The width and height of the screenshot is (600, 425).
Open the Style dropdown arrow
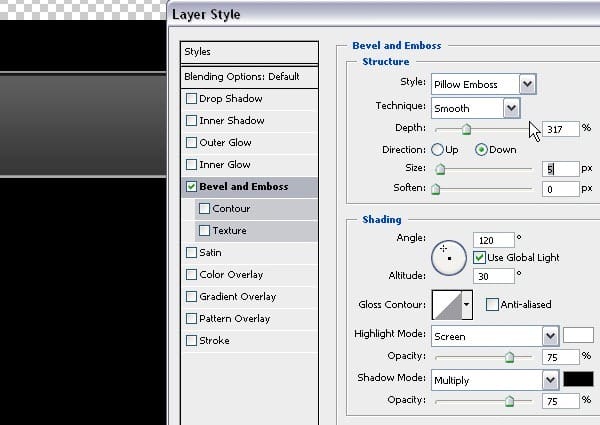pos(527,84)
